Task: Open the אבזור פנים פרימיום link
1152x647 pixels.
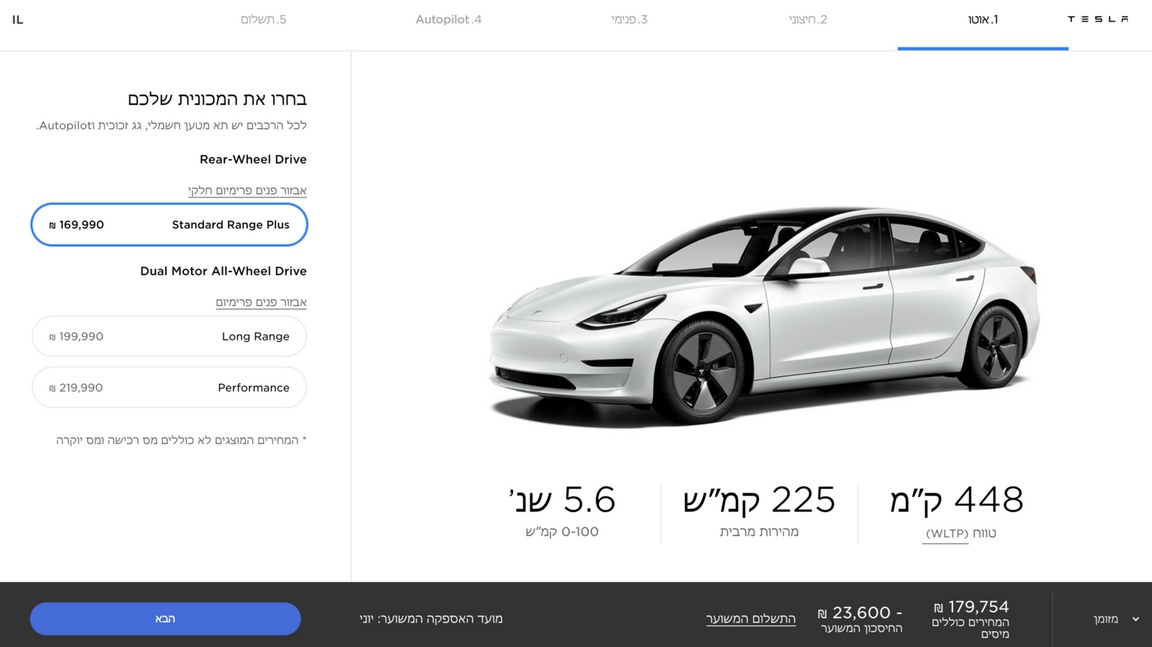Action: [261, 303]
